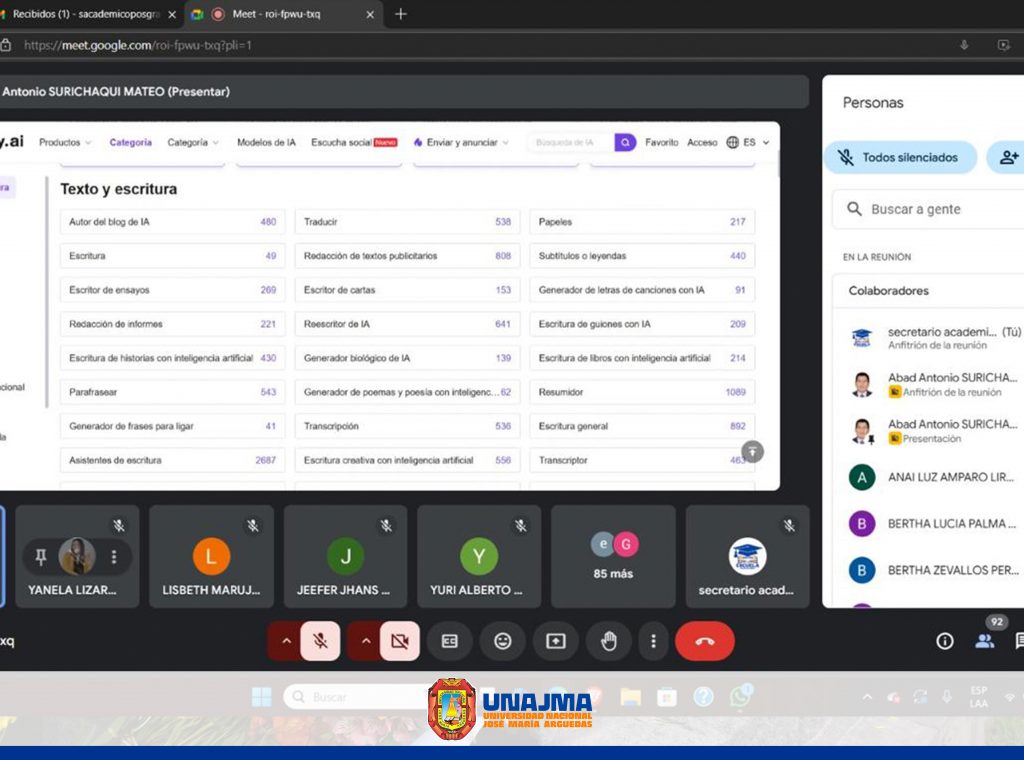Open the Transcripción category
The height and width of the screenshot is (760, 1024).
point(408,426)
